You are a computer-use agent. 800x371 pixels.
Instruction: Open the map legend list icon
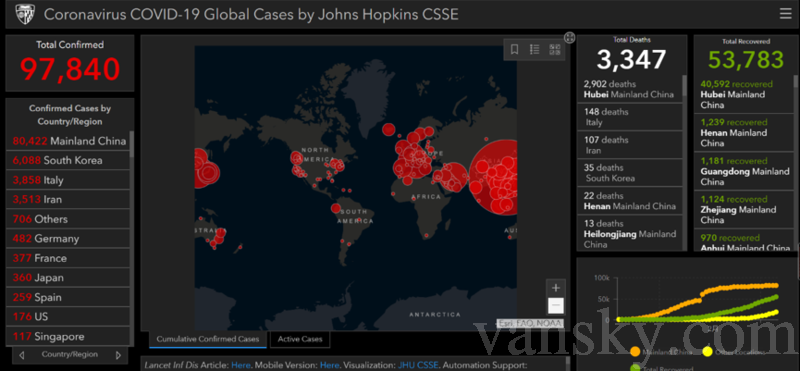coord(534,49)
